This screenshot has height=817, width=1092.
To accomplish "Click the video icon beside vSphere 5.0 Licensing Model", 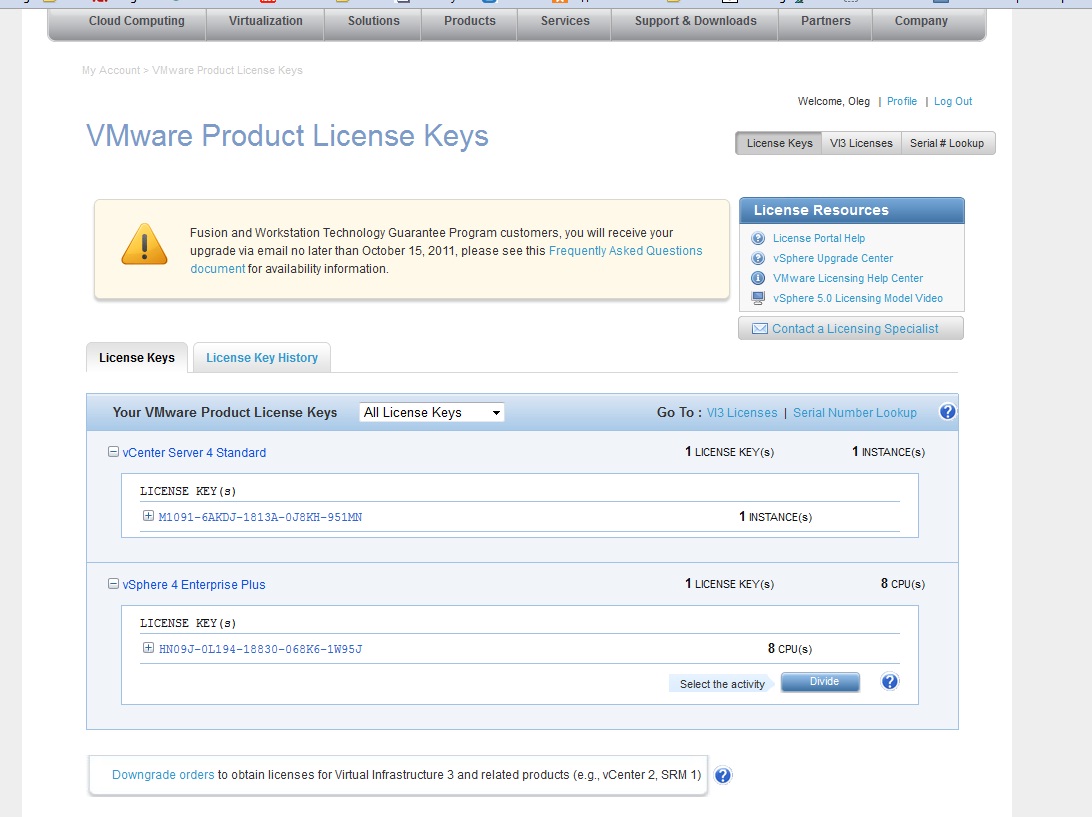I will (x=758, y=298).
